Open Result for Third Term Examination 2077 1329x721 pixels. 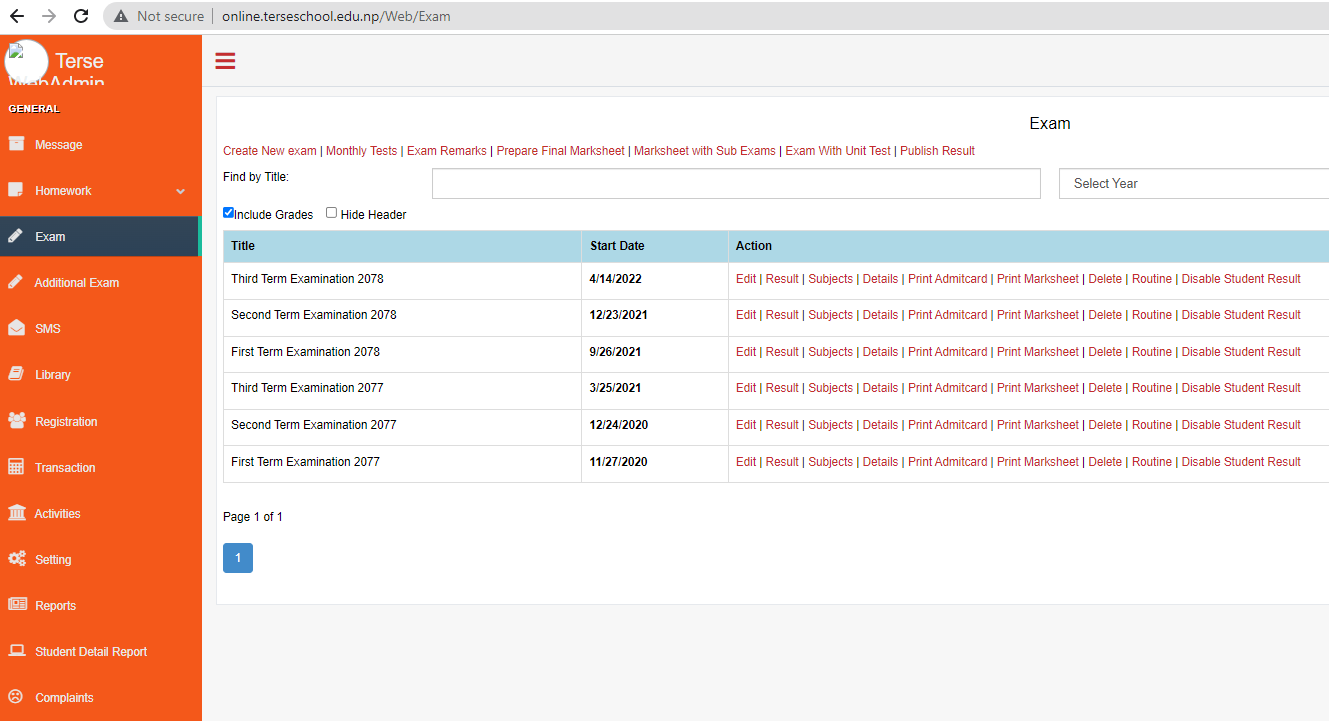(782, 388)
